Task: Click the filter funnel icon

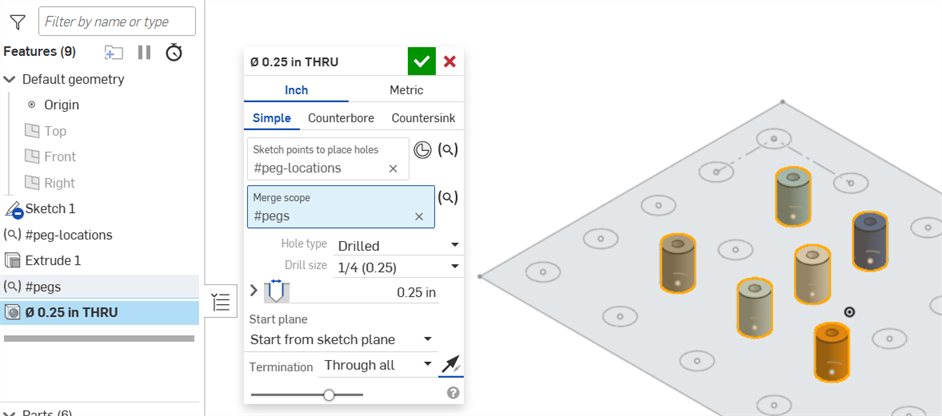Action: point(17,21)
